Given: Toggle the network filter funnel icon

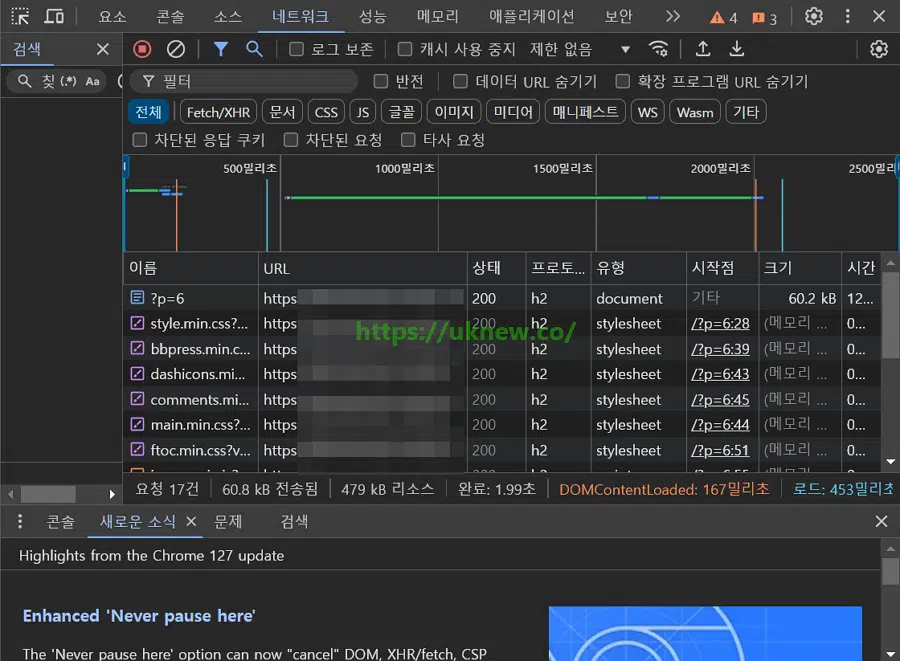Looking at the screenshot, I should pyautogui.click(x=220, y=49).
